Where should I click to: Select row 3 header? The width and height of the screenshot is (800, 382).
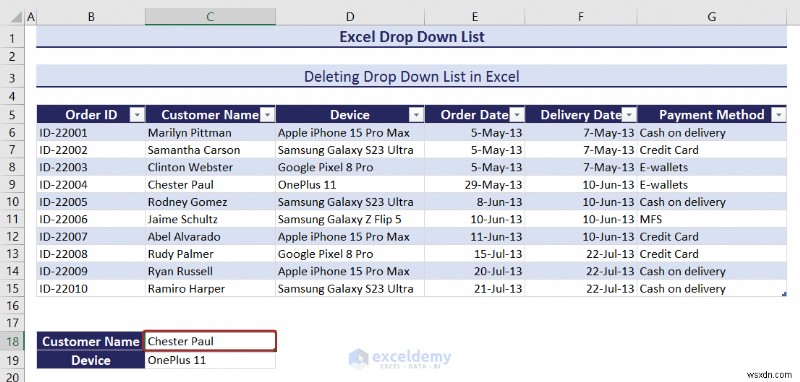12,77
